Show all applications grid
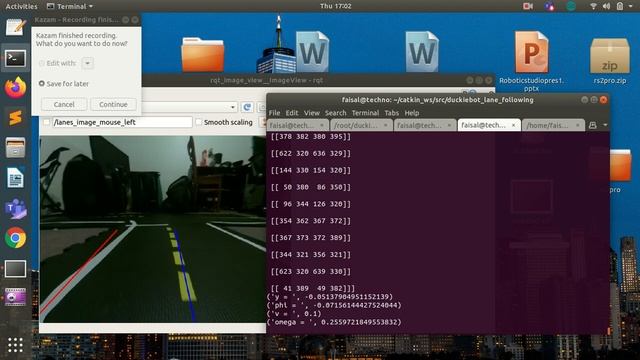 pos(15,345)
